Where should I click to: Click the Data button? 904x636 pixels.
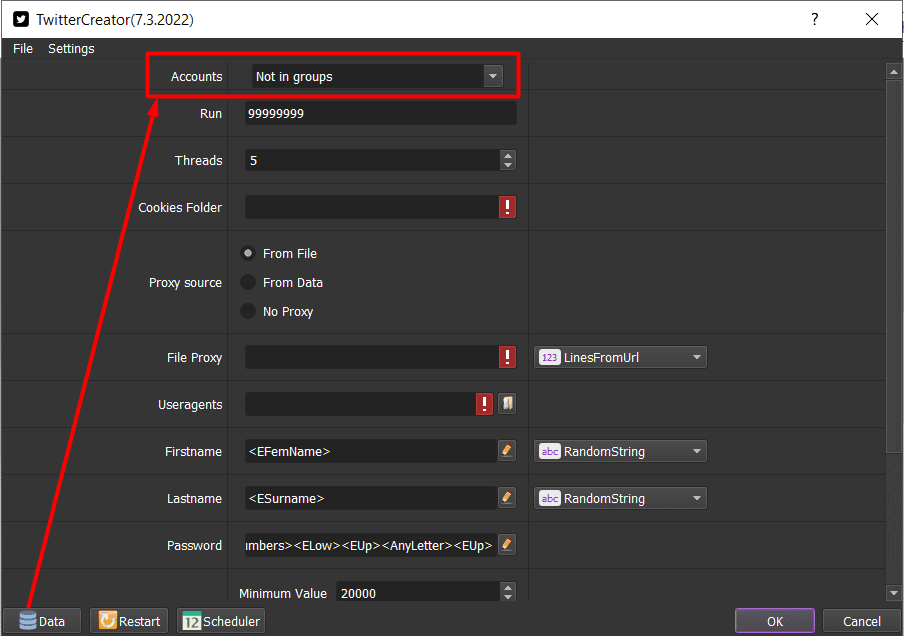pyautogui.click(x=42, y=621)
